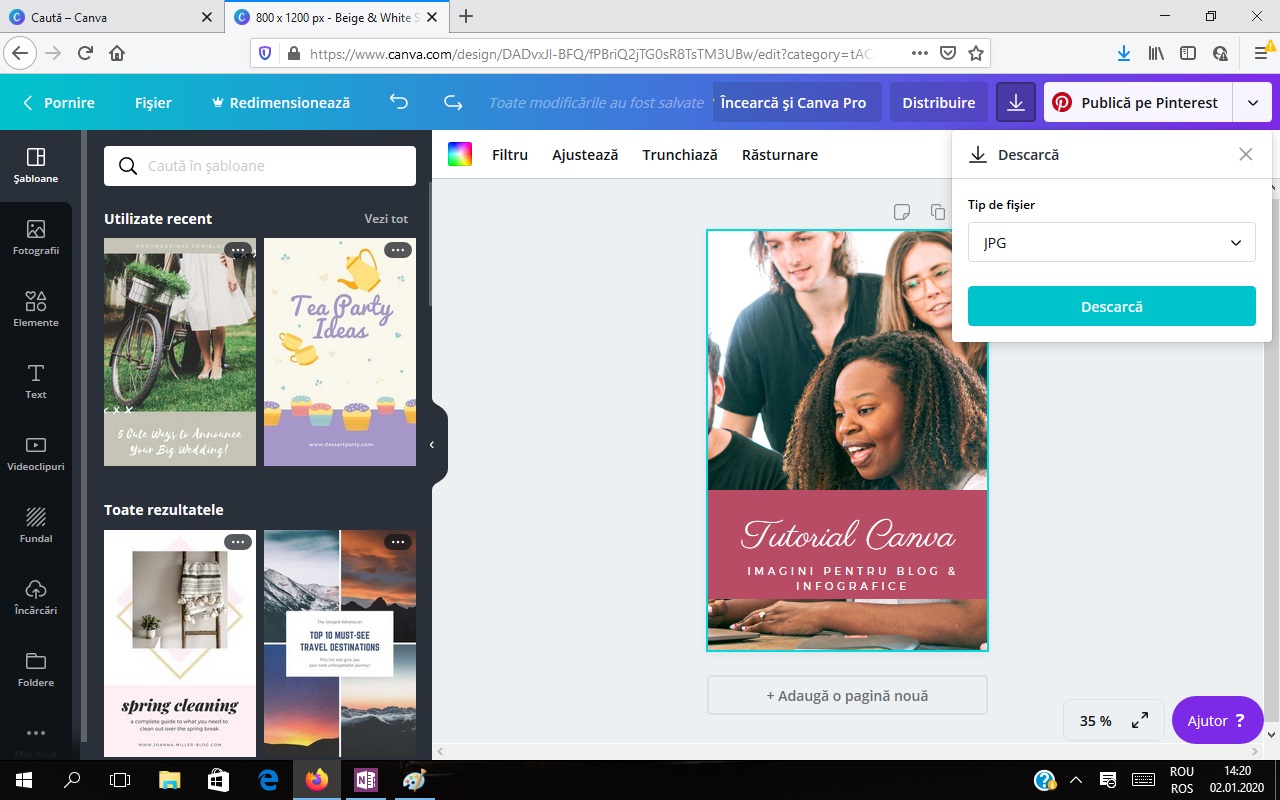Open the Șabloane templates panel
The image size is (1280, 800).
[36, 166]
